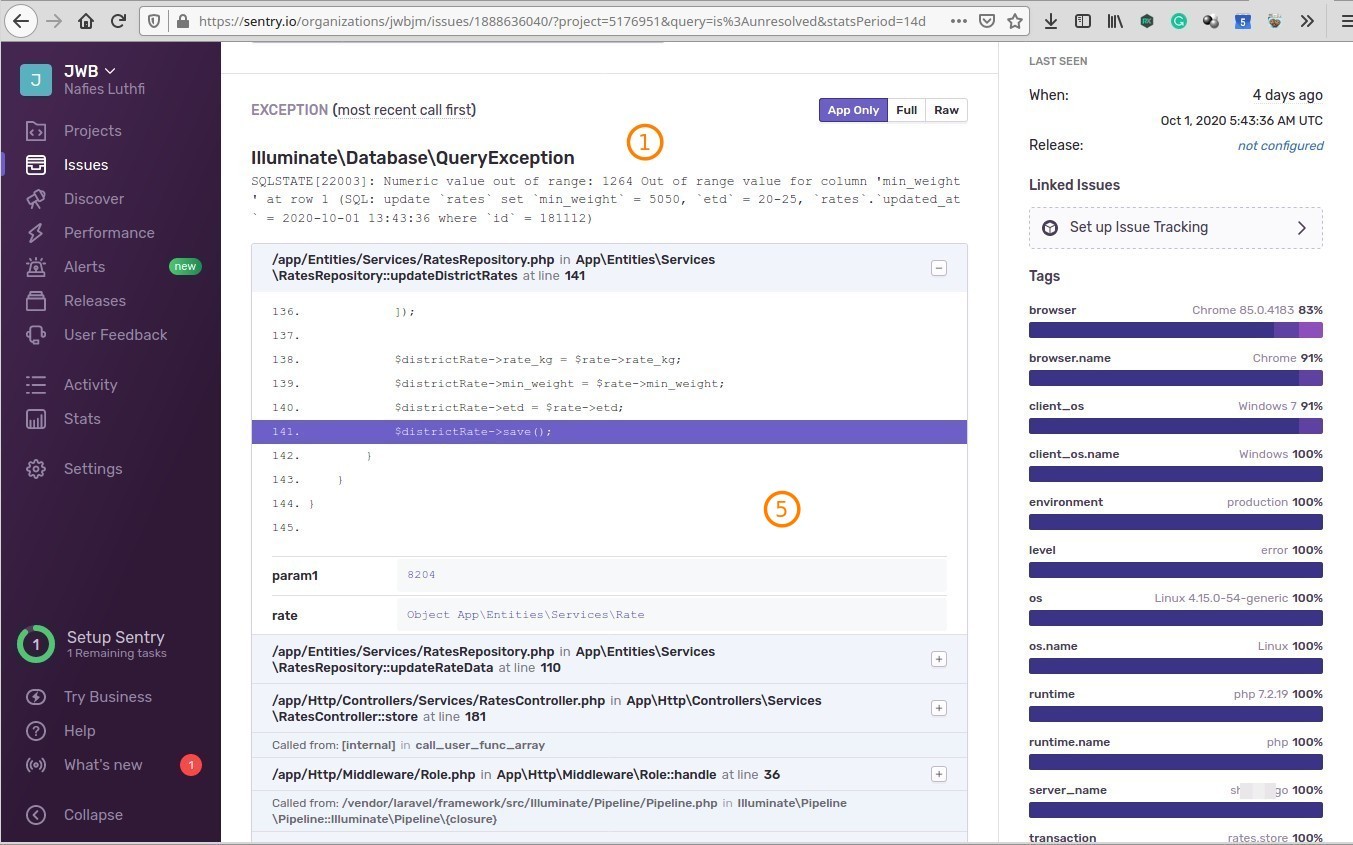Click rate value Object App\Entities\Services\Rate
This screenshot has height=845, width=1353.
pos(525,615)
